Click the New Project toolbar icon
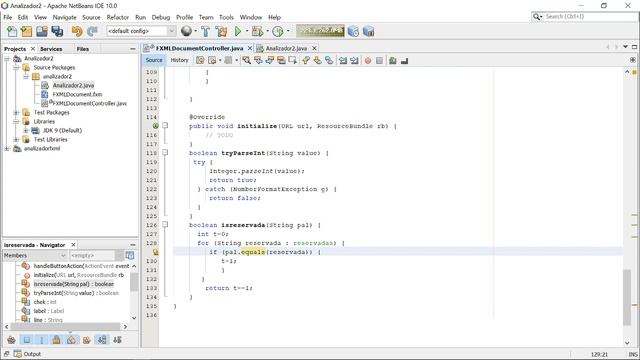 click(x=27, y=31)
